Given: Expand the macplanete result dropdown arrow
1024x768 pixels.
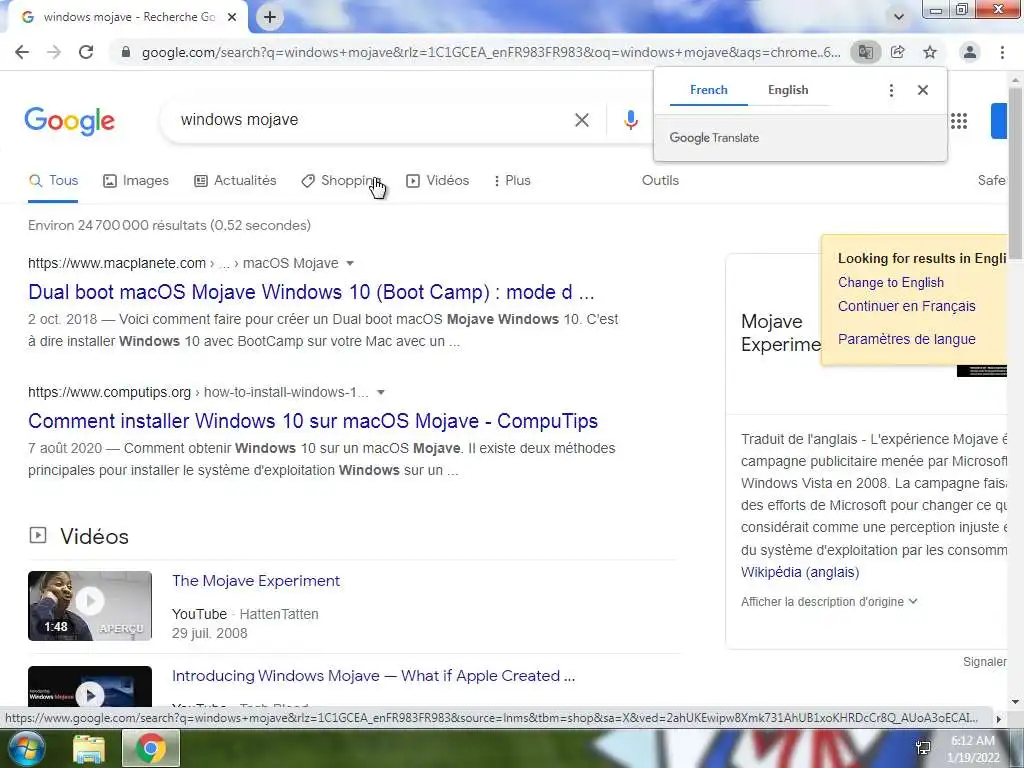Looking at the screenshot, I should tap(350, 263).
